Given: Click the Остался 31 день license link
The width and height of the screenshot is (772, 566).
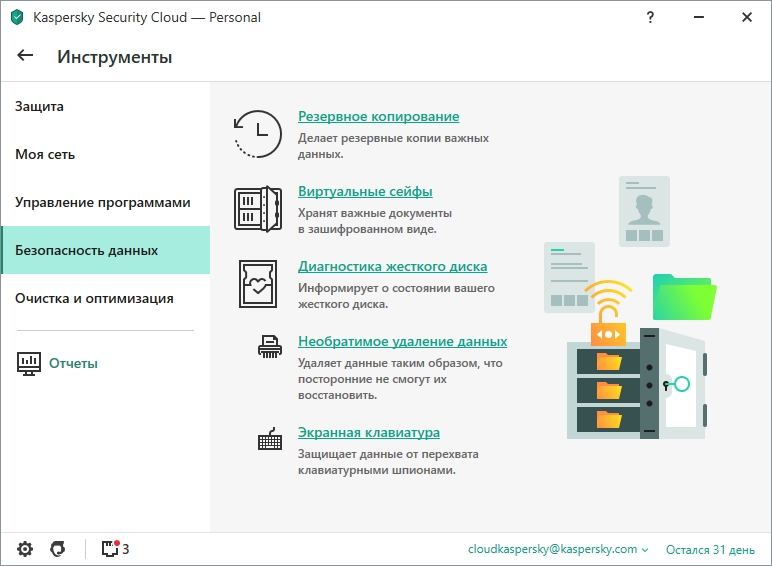Looking at the screenshot, I should pos(710,550).
